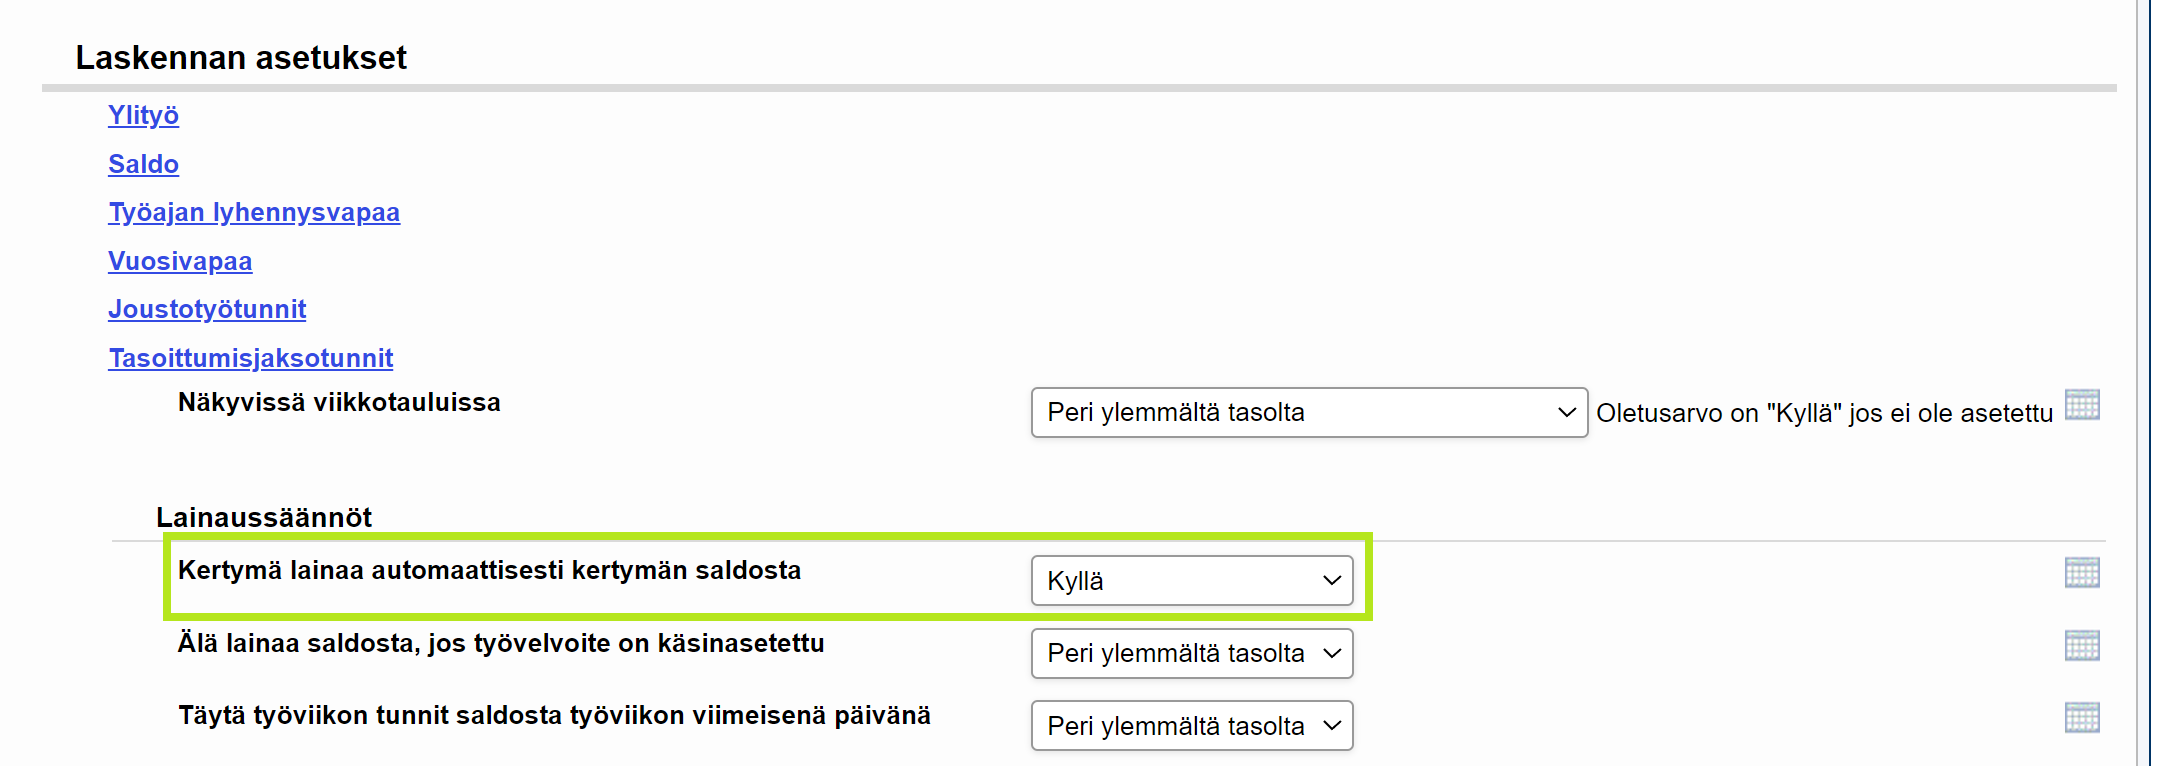Open the Älä lainaa saldosta dropdown

pos(1192,653)
